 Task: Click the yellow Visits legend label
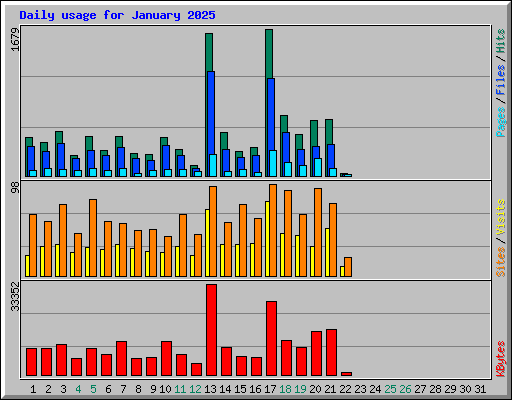pyautogui.click(x=501, y=218)
